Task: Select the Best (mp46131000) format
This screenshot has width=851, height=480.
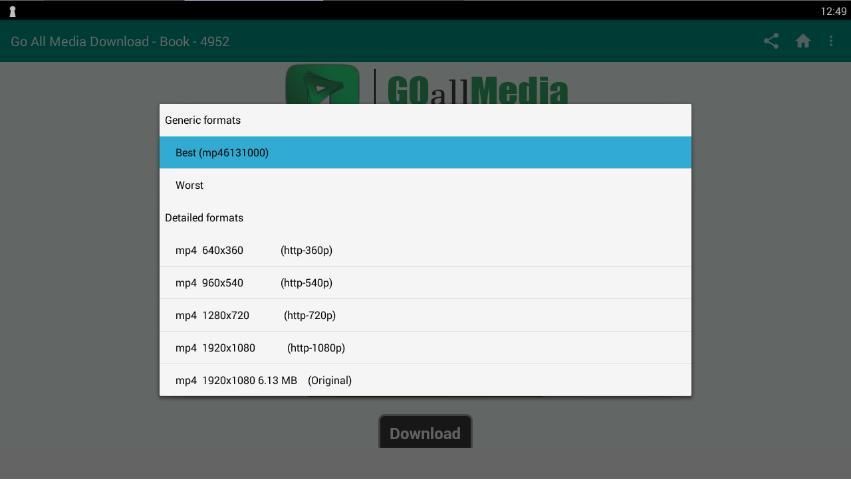Action: (x=425, y=153)
